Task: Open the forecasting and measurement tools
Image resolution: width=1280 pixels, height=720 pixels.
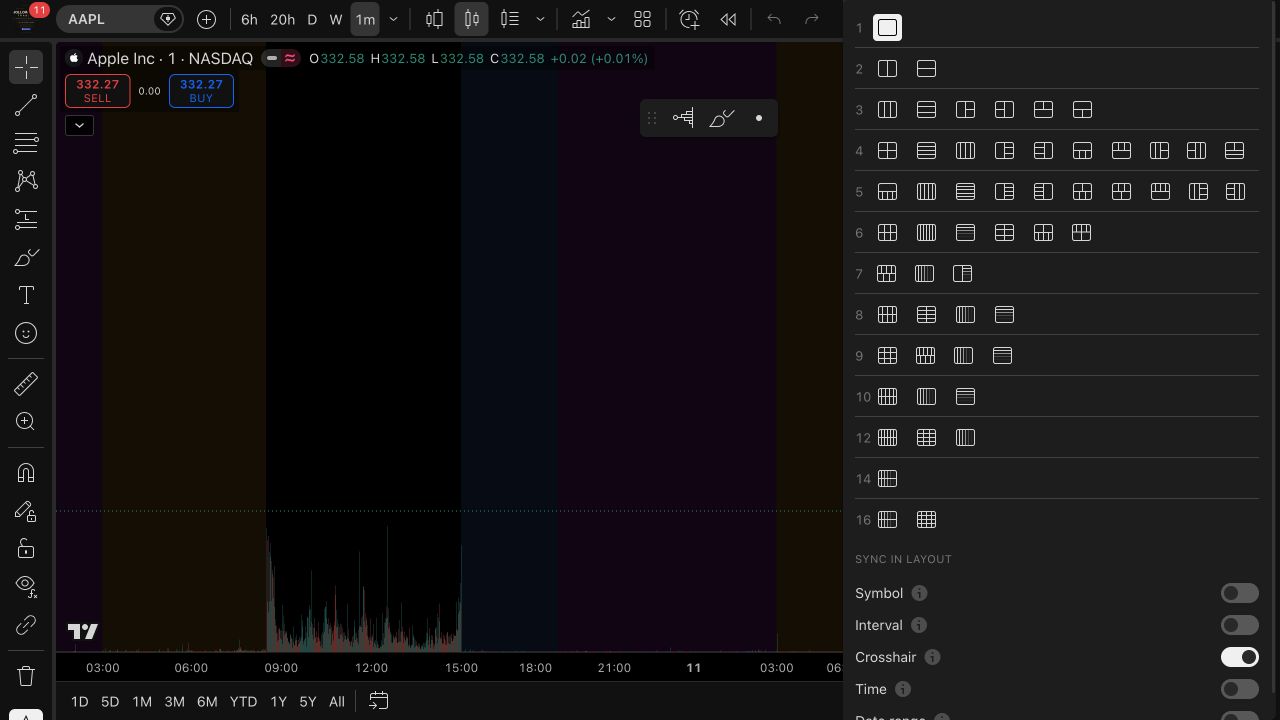Action: [26, 219]
